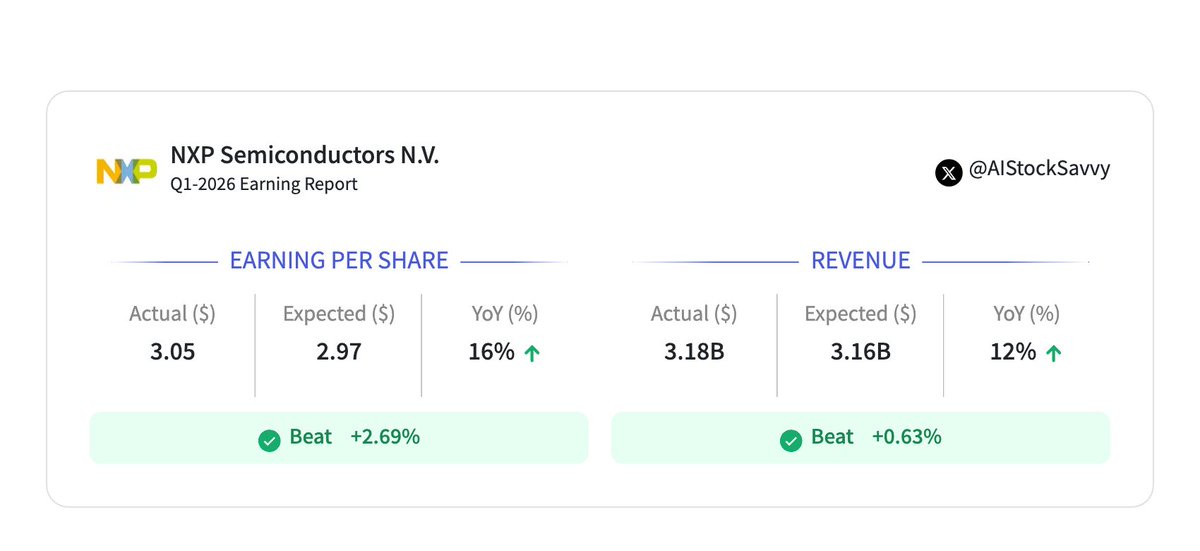This screenshot has width=1200, height=551.
Task: Click the EARNING PER SHARE heading
Action: (x=339, y=261)
